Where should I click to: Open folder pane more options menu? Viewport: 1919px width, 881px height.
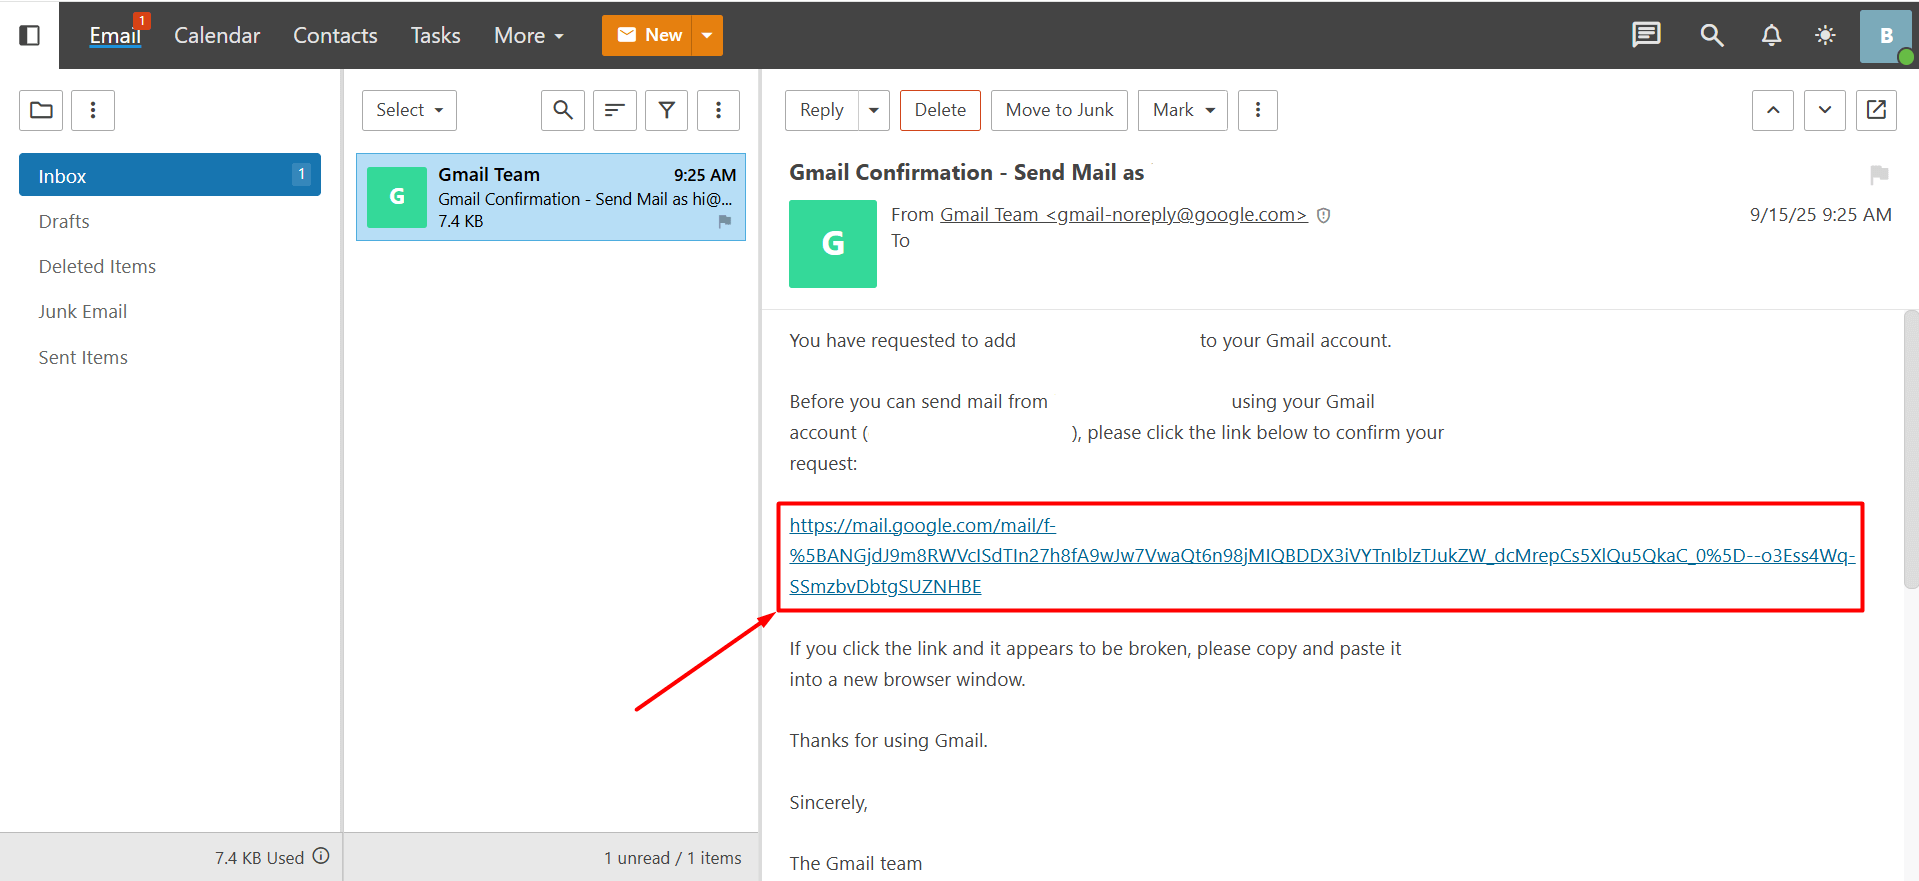point(93,110)
